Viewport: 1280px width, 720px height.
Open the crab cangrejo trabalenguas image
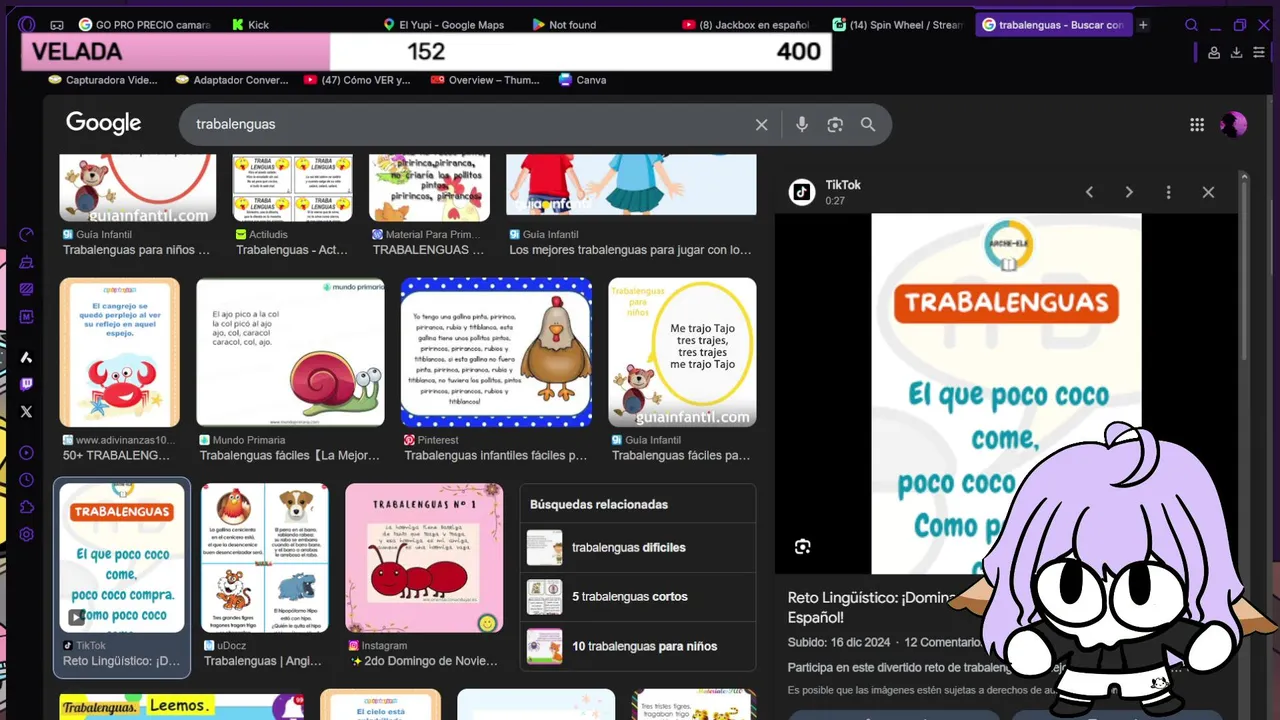[x=119, y=352]
